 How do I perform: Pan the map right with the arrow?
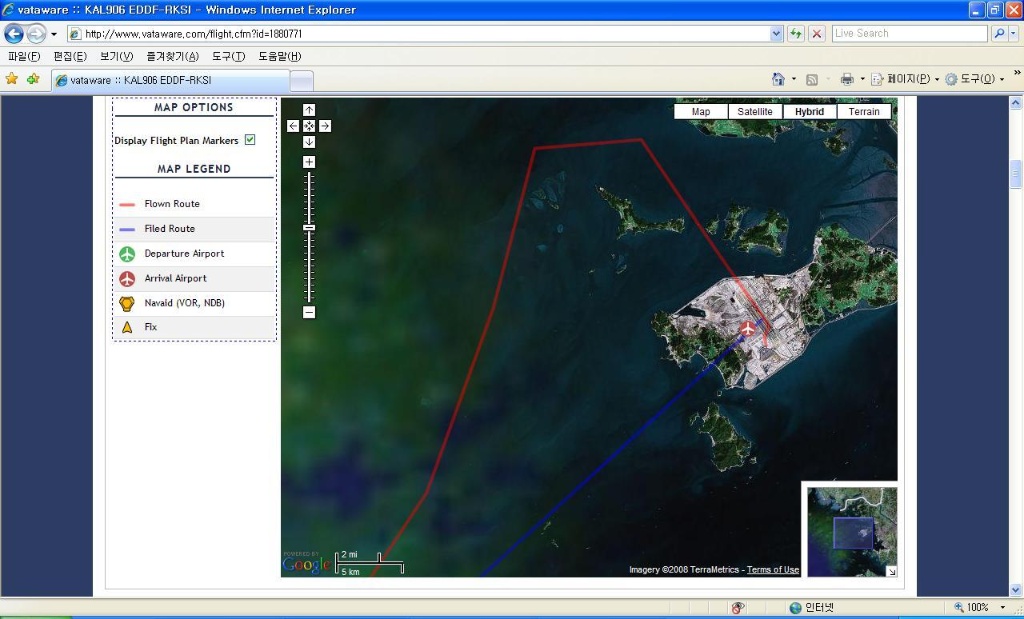coord(325,126)
